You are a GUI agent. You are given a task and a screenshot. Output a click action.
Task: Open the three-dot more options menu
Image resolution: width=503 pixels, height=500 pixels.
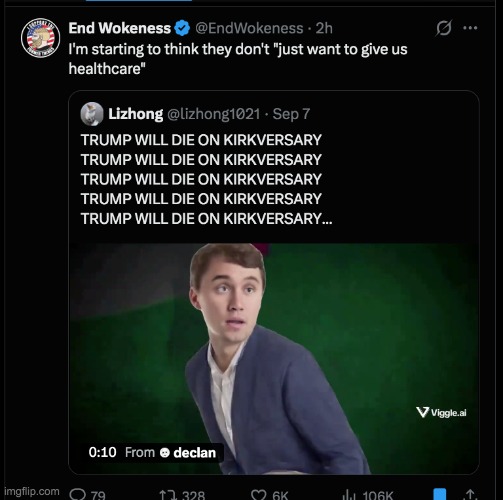pos(470,28)
